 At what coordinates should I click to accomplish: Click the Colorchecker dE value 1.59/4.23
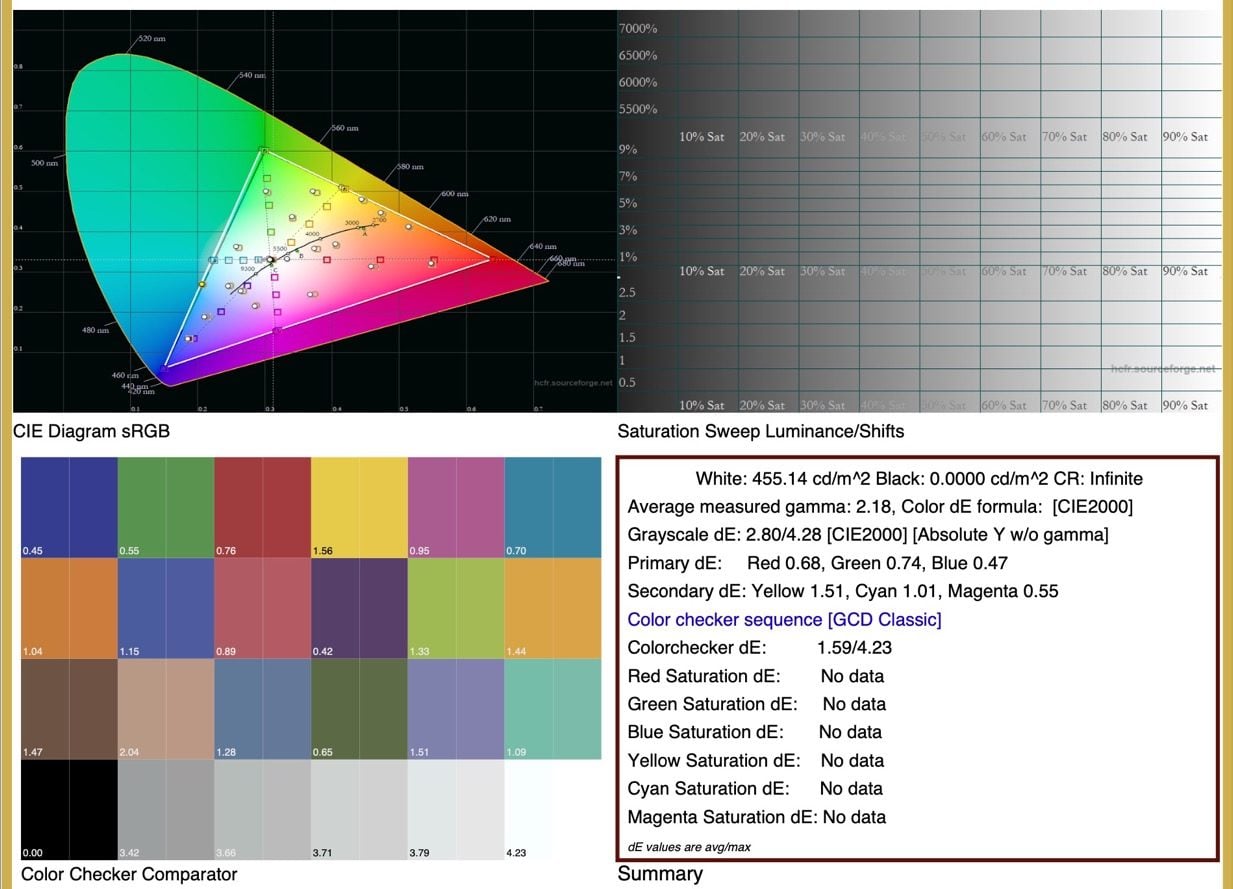pyautogui.click(x=854, y=647)
